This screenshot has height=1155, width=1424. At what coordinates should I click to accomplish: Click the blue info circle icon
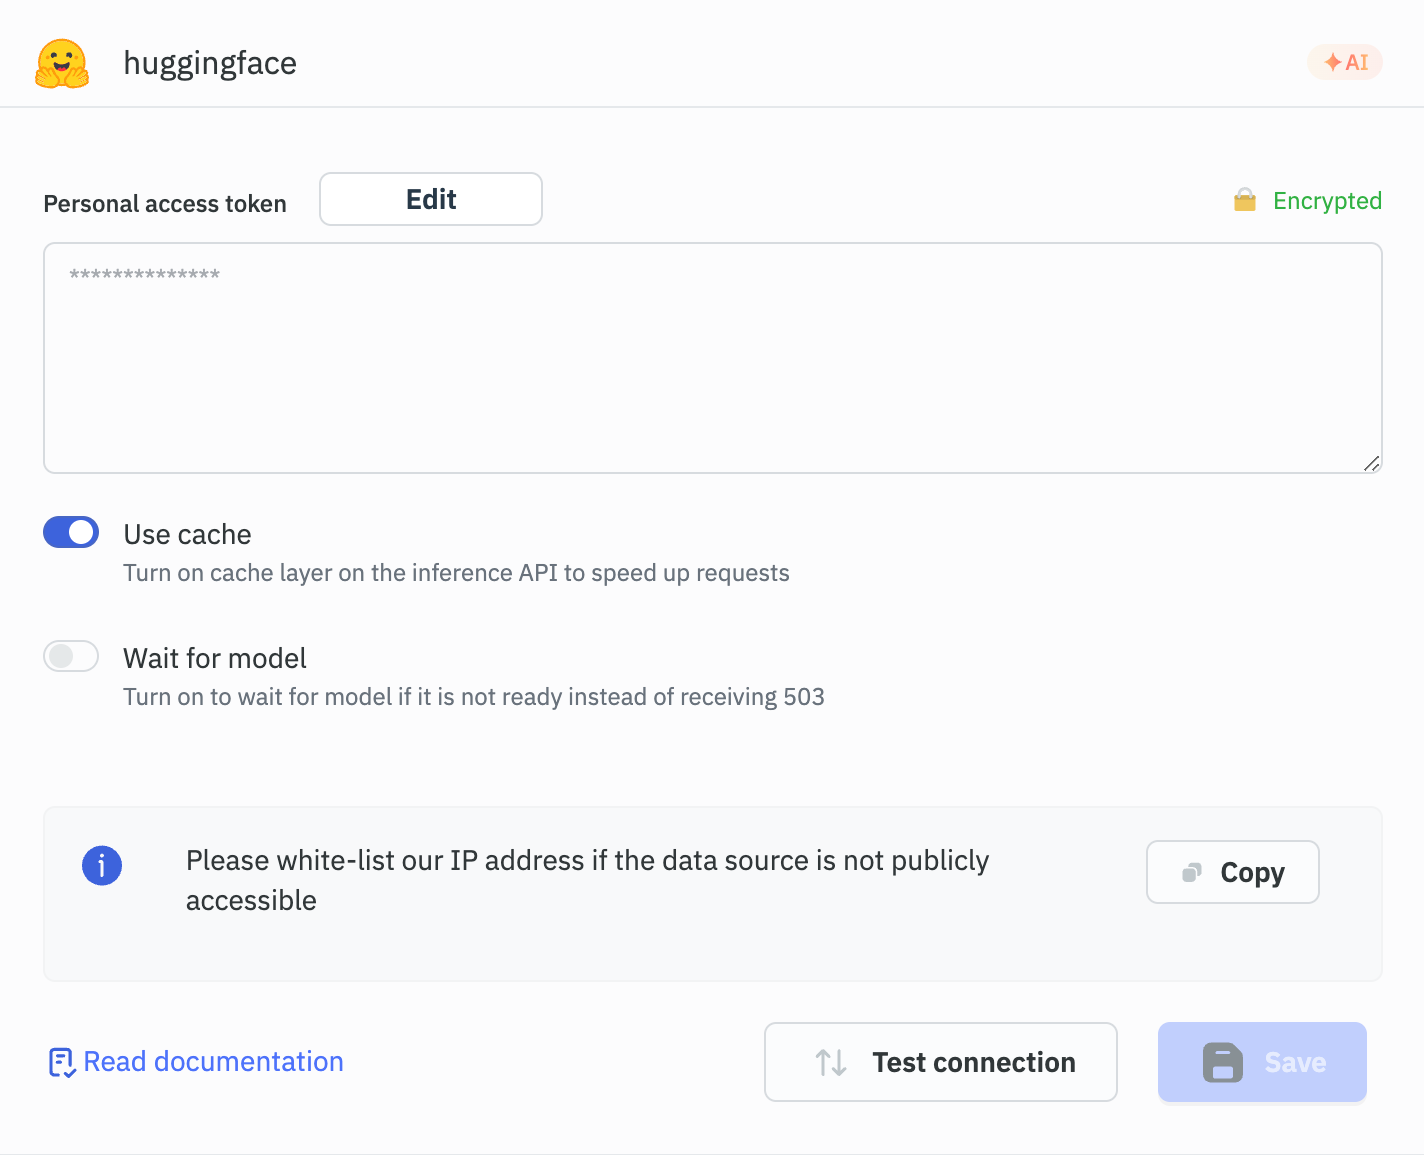102,865
